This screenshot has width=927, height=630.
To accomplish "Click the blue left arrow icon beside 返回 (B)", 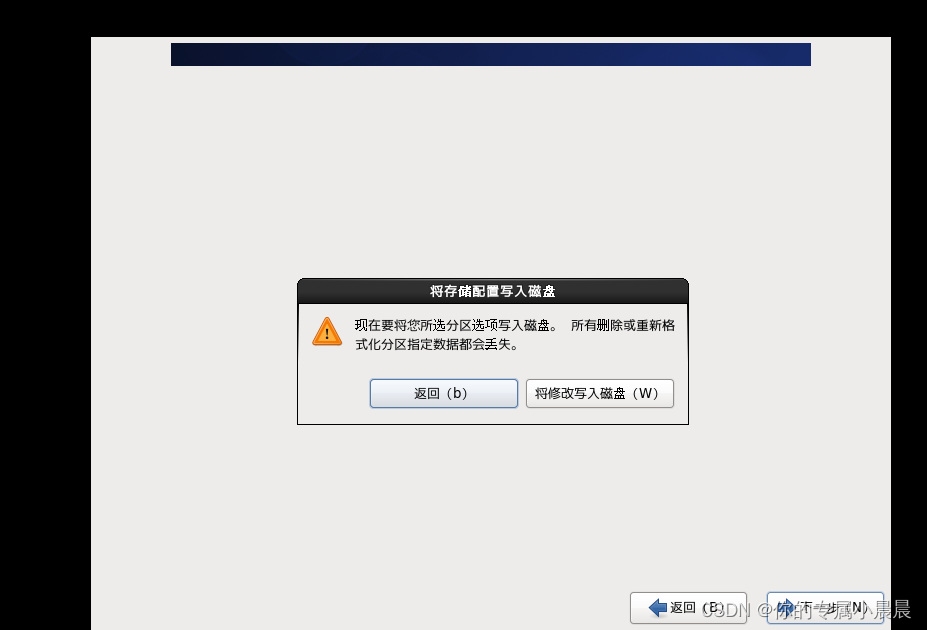I will coord(657,608).
